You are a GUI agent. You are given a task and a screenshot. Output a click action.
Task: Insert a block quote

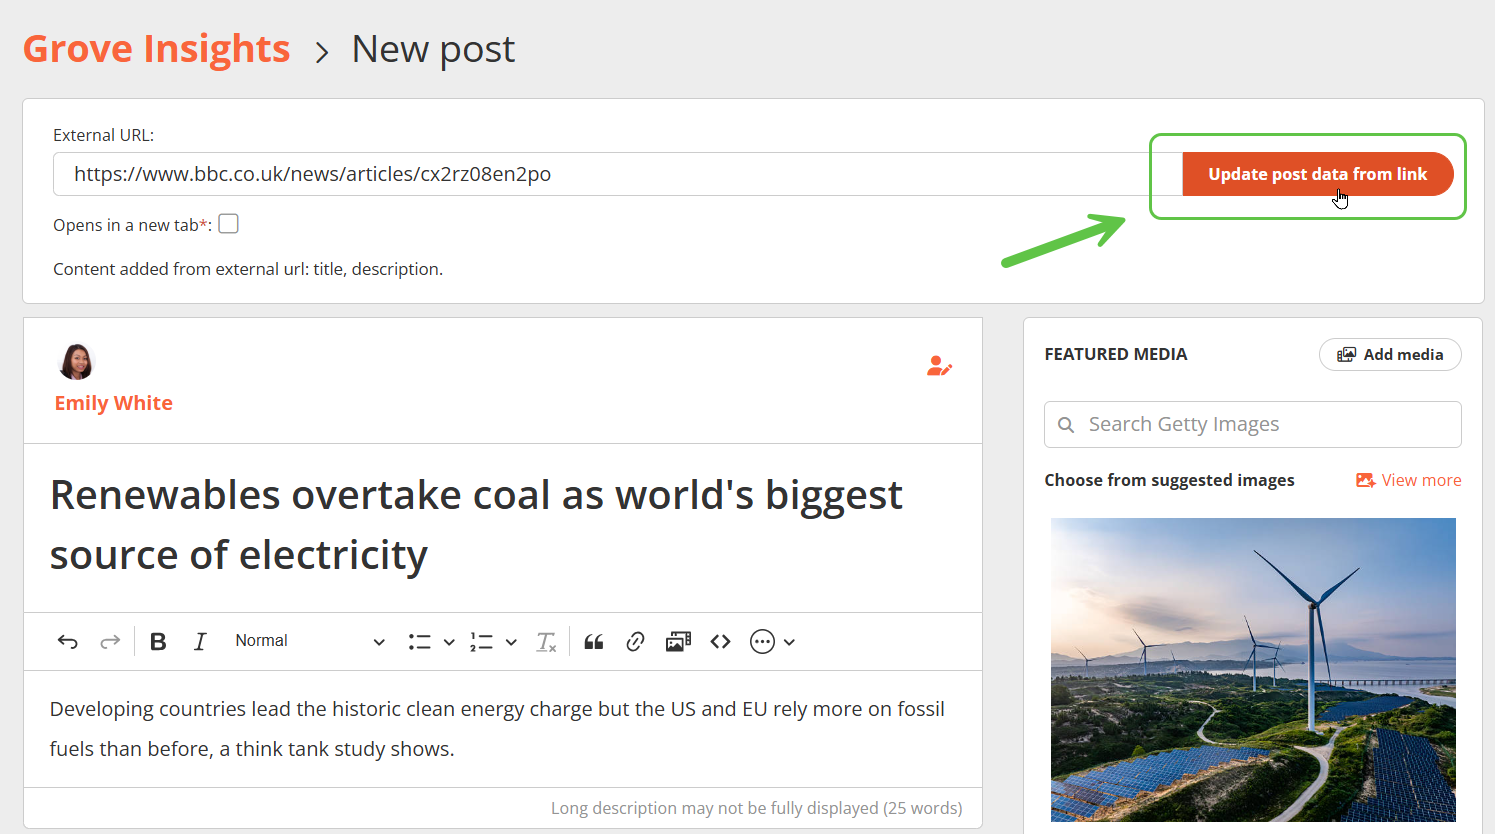pyautogui.click(x=594, y=642)
